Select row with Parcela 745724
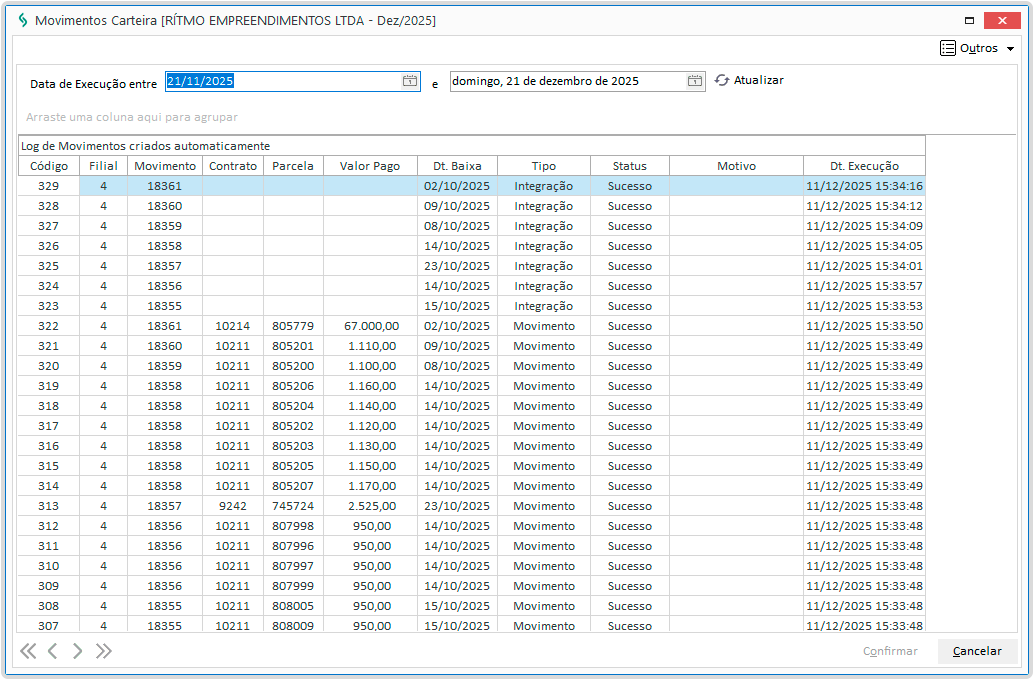 click(292, 506)
